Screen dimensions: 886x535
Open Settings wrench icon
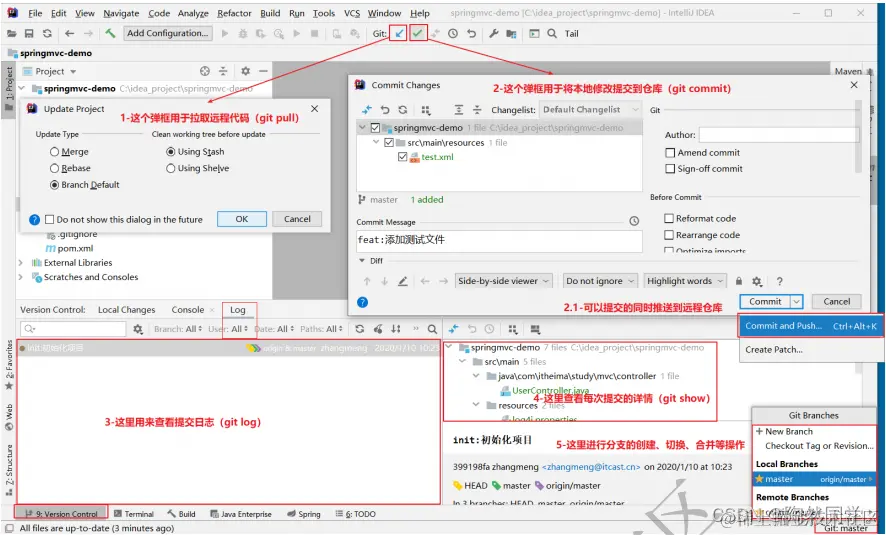(493, 33)
